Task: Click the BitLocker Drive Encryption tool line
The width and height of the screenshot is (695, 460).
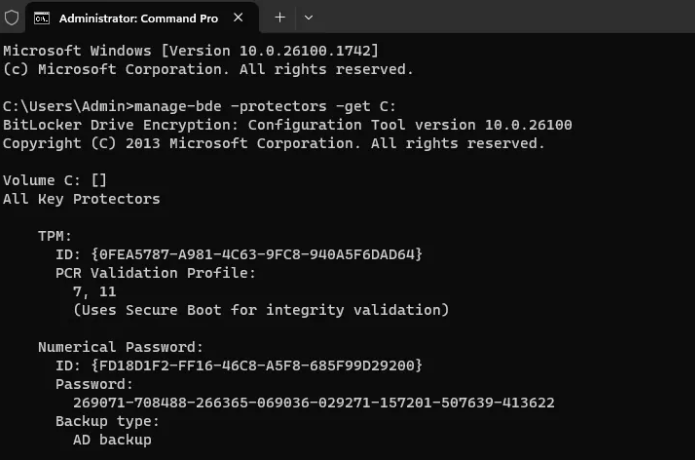Action: click(x=287, y=125)
